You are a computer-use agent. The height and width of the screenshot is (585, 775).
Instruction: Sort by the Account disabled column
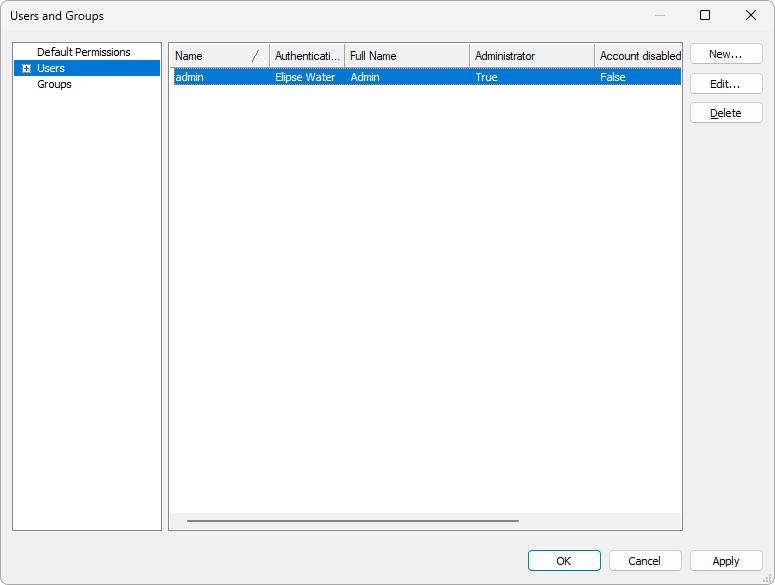point(639,56)
